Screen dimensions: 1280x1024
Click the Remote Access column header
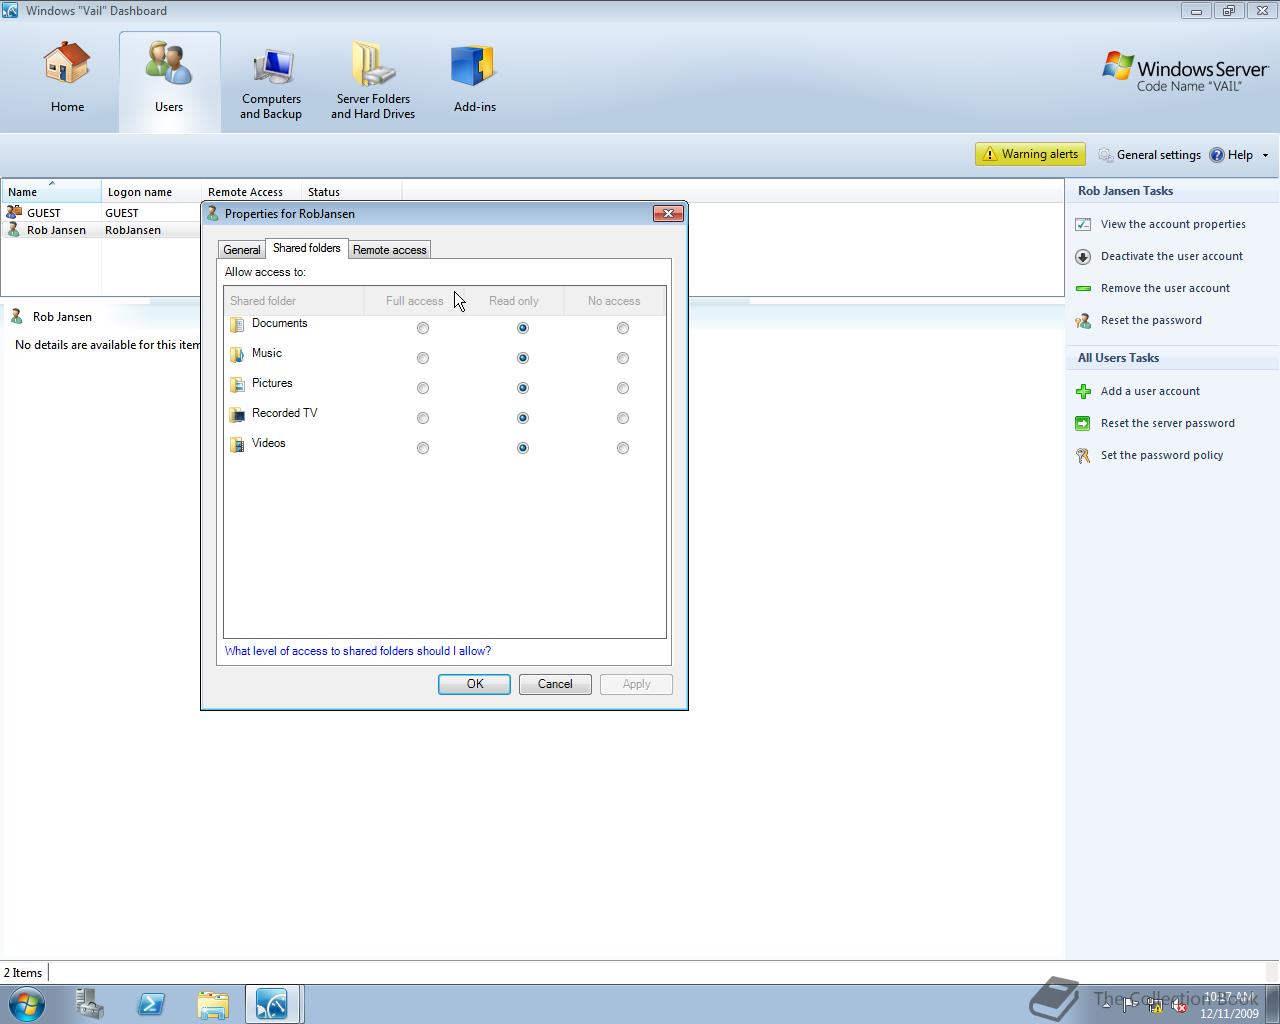pos(251,192)
